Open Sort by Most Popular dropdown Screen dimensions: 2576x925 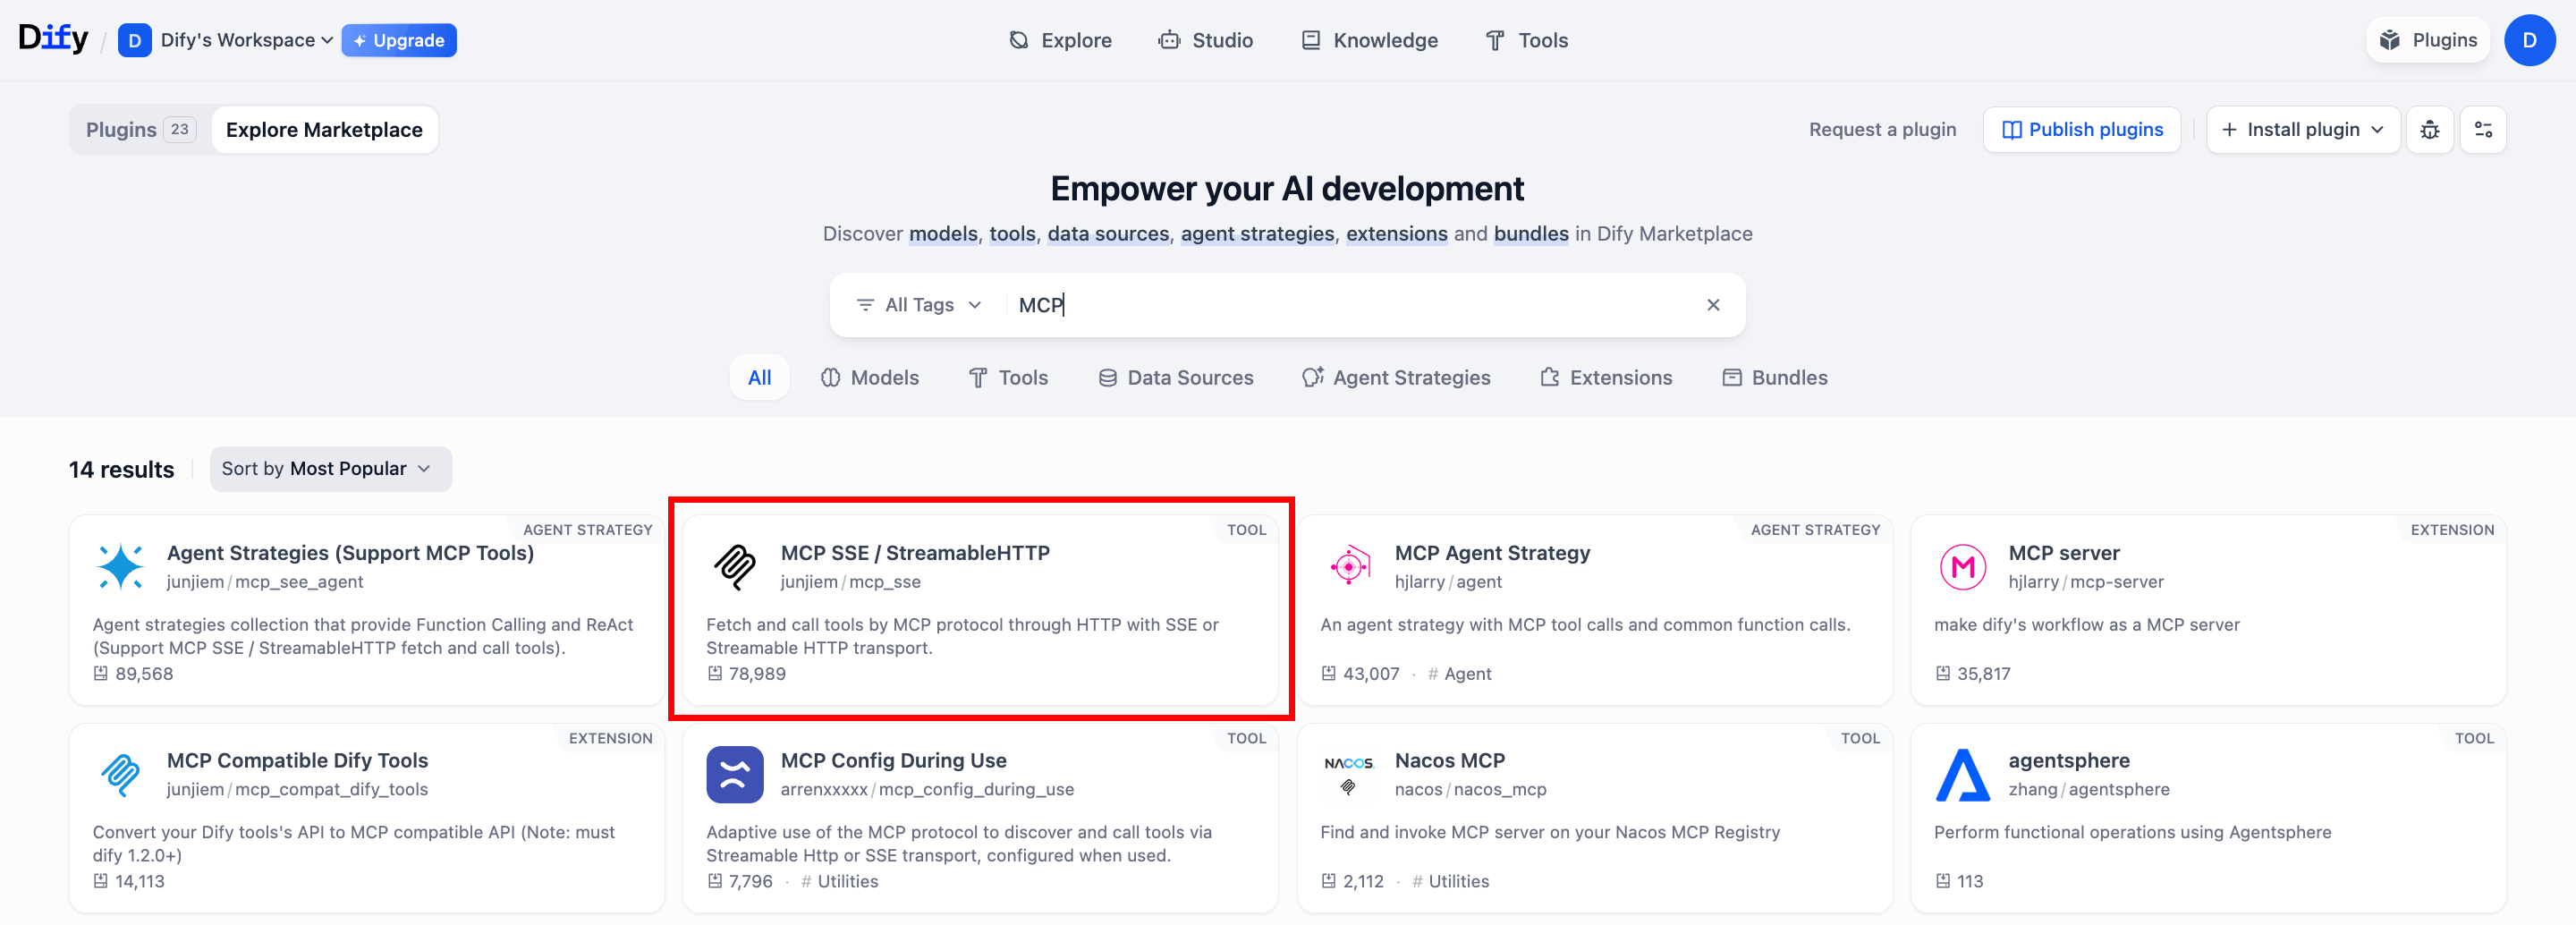pos(330,469)
